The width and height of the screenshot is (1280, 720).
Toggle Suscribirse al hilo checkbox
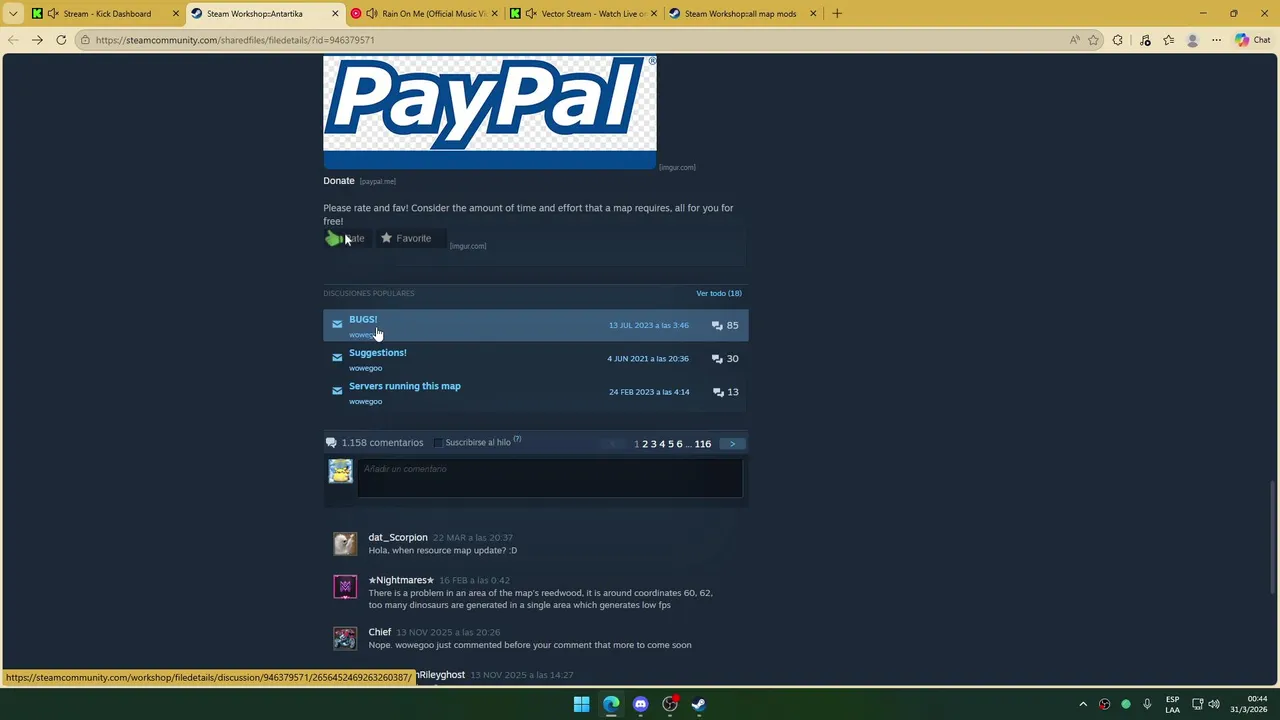438,442
